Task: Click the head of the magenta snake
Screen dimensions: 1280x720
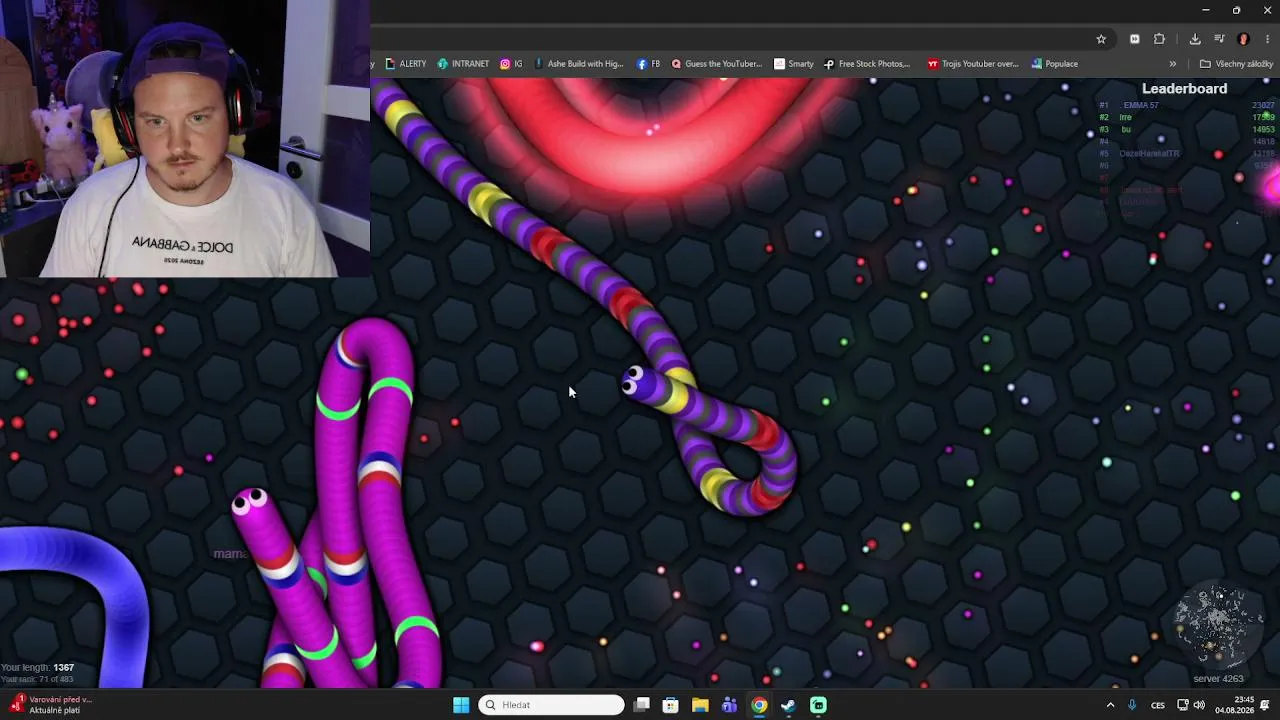Action: (250, 502)
